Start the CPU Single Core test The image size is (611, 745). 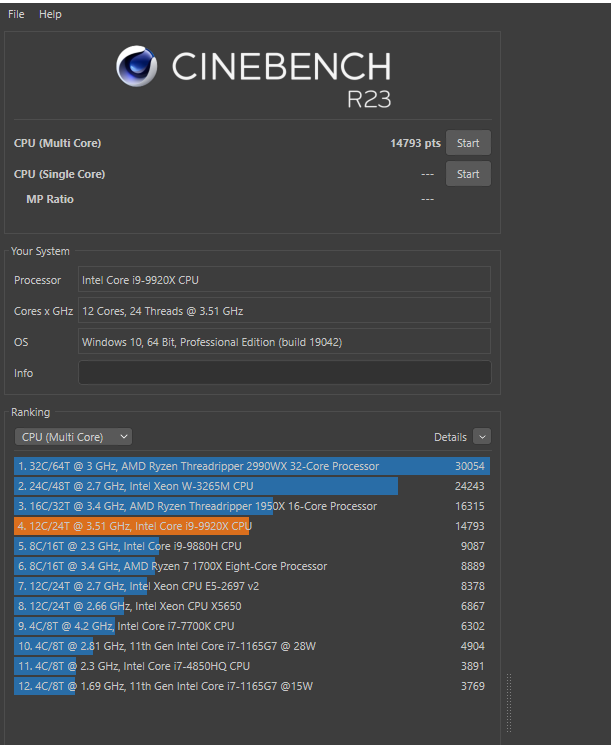(468, 174)
